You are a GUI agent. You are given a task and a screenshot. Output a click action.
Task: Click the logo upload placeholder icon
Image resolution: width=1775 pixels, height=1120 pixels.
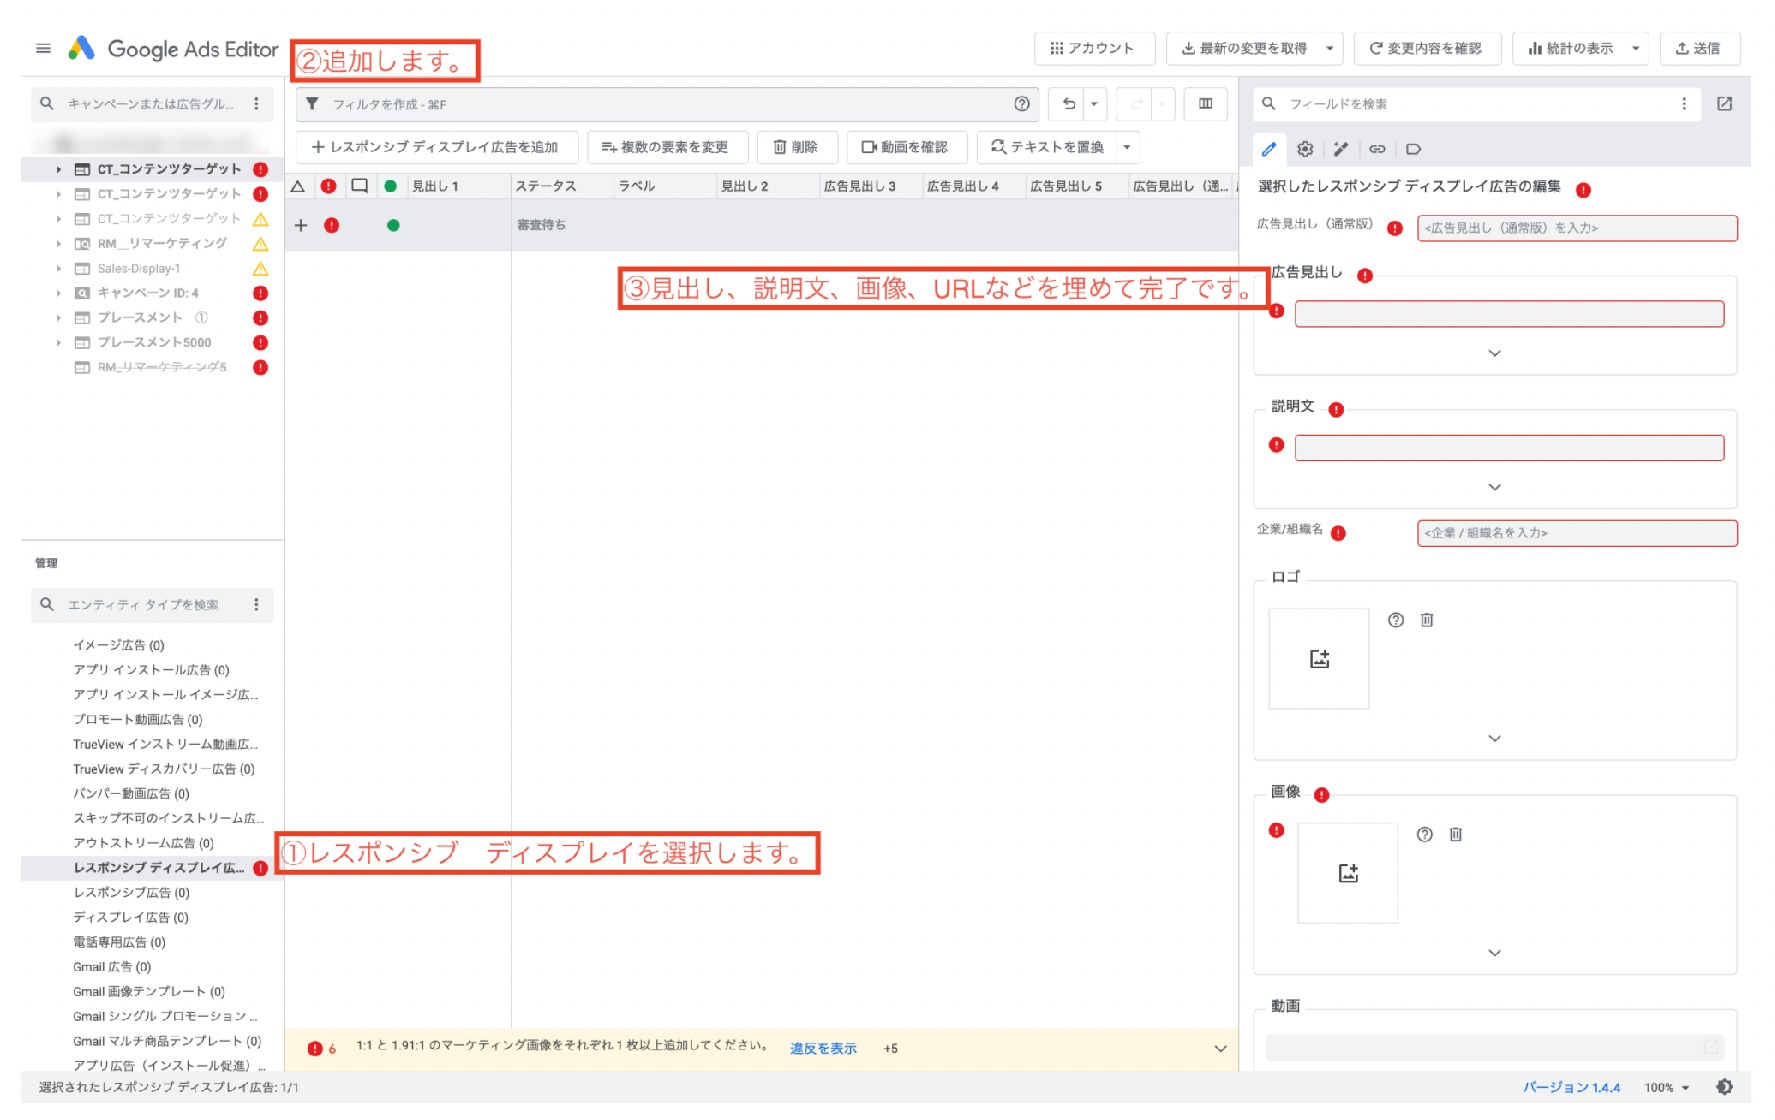1319,658
